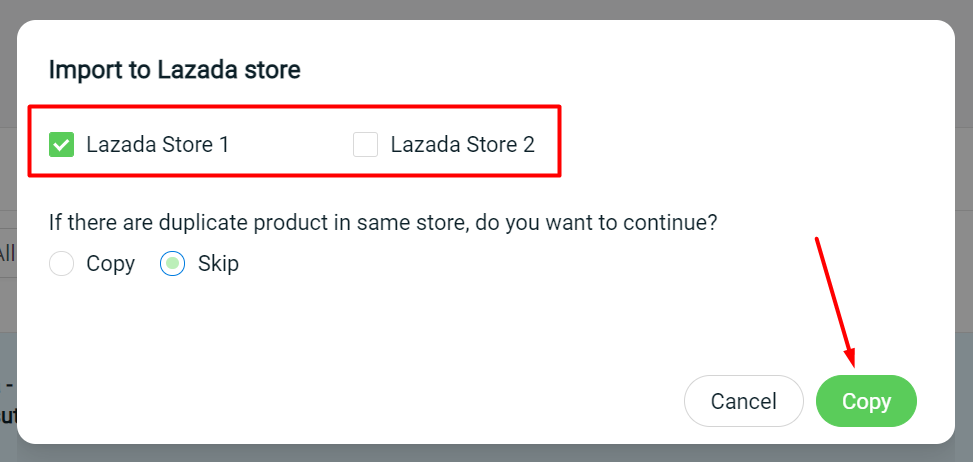Click the white checkmark inside the green box
Screen dimensions: 973x462
pos(61,146)
